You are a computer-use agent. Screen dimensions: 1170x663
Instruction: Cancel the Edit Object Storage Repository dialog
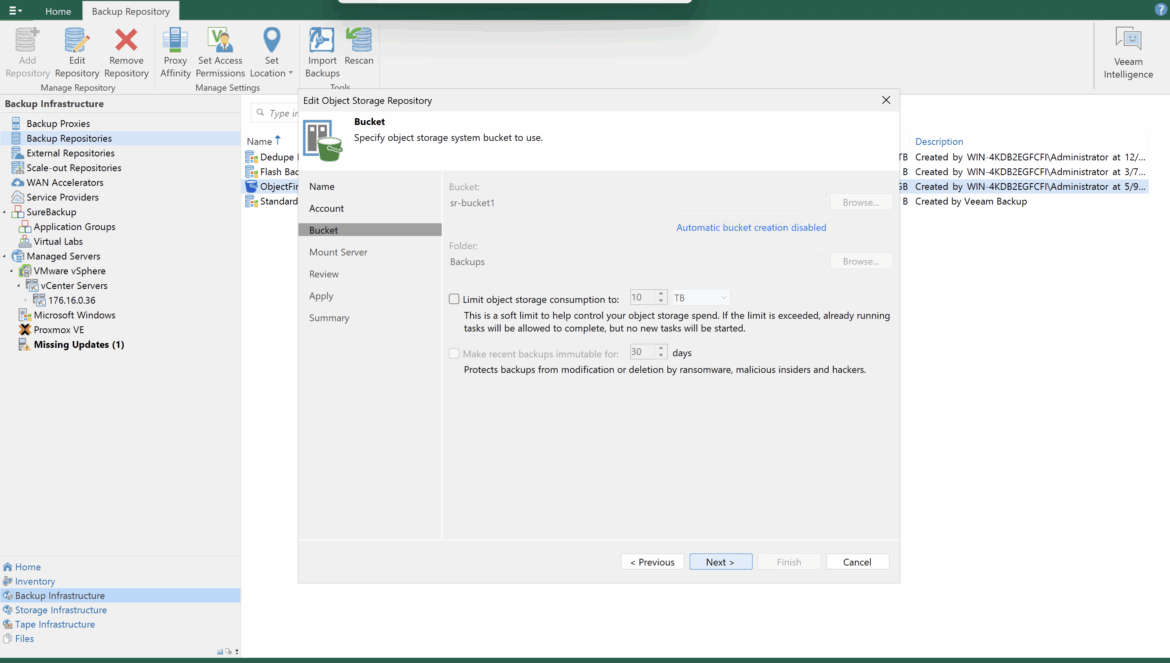tap(857, 562)
